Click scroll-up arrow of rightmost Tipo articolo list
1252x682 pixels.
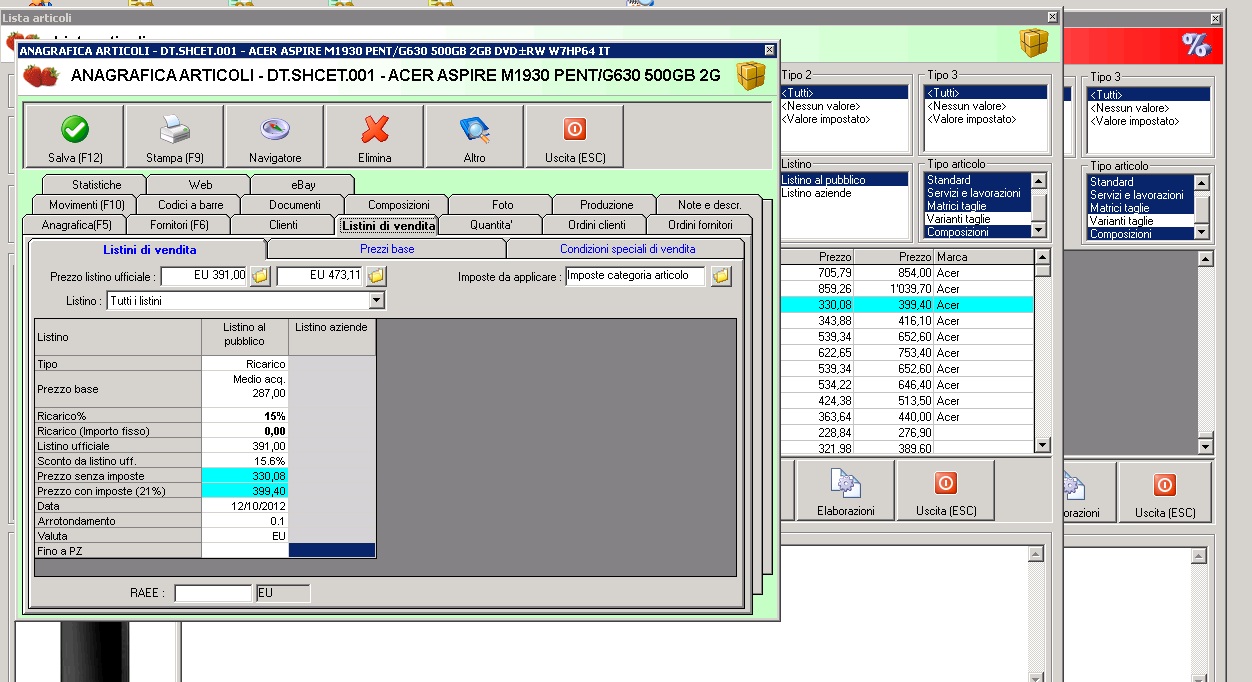pyautogui.click(x=1202, y=183)
